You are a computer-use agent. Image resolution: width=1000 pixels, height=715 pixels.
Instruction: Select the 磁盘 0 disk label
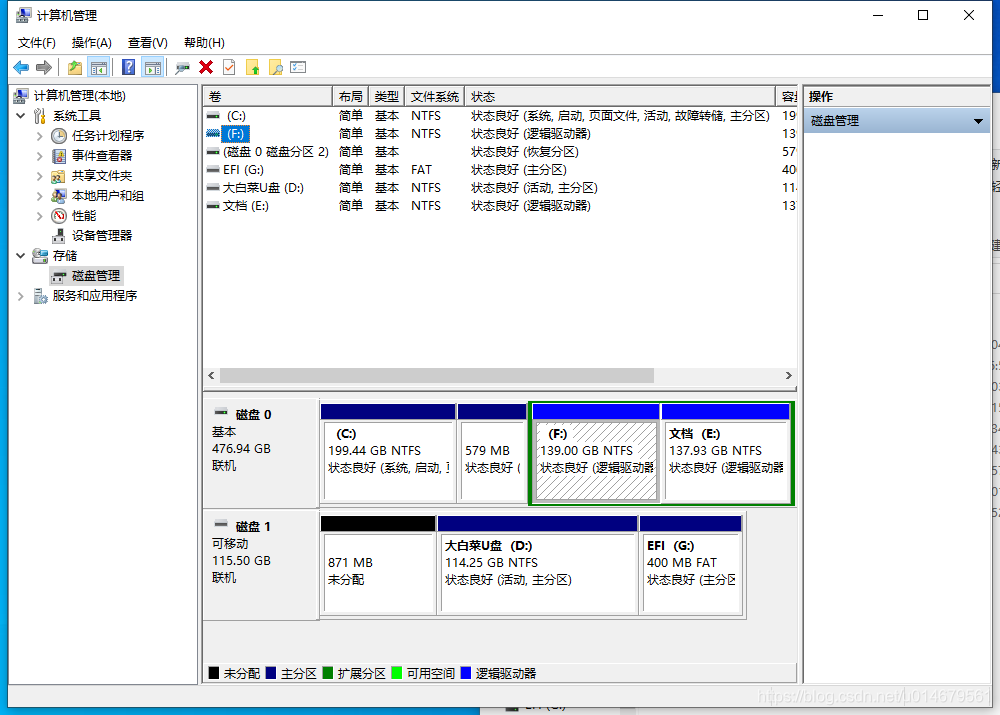tap(260, 453)
